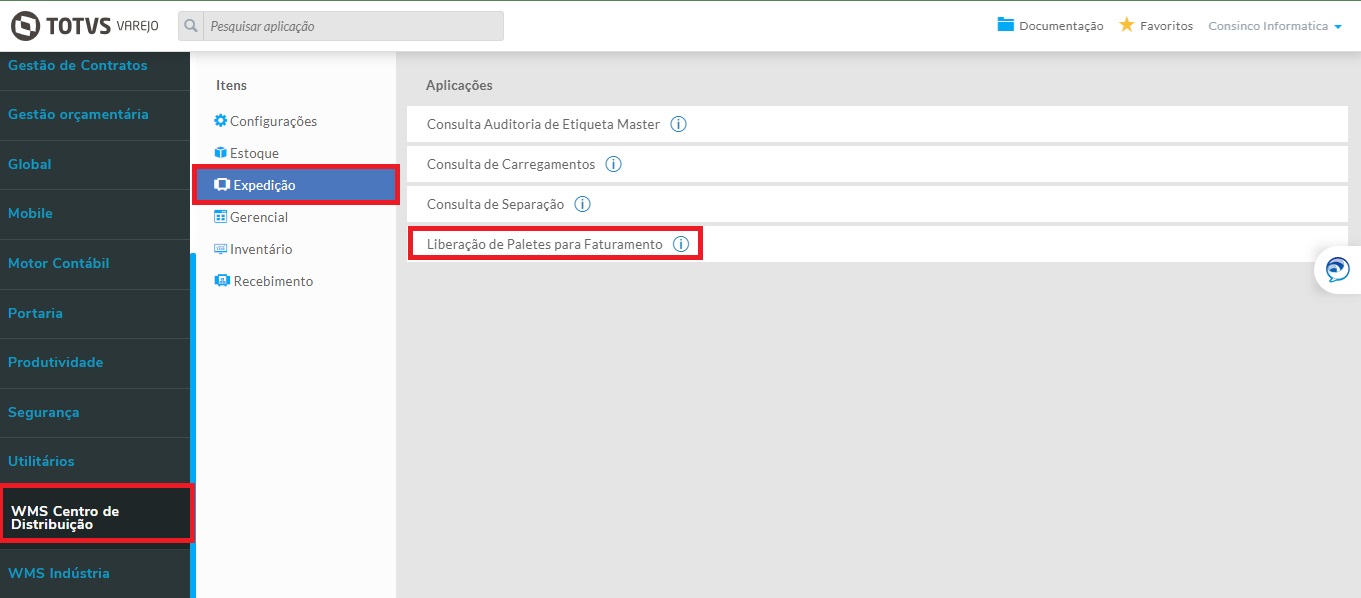Click the Estoque box icon
The height and width of the screenshot is (598, 1361).
click(221, 153)
